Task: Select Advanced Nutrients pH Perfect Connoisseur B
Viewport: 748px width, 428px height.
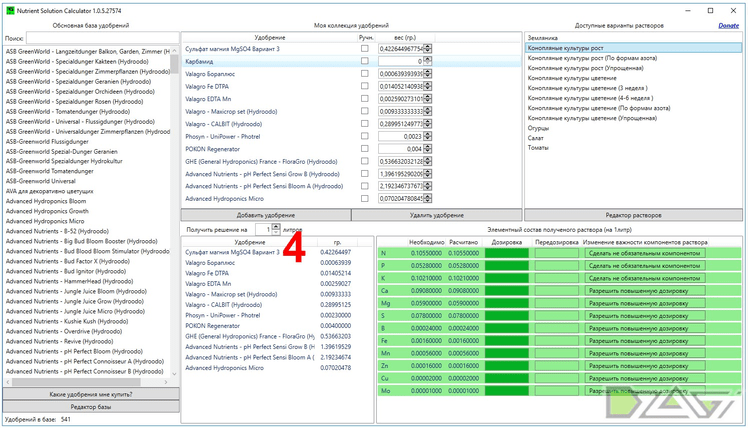Action: (84, 372)
